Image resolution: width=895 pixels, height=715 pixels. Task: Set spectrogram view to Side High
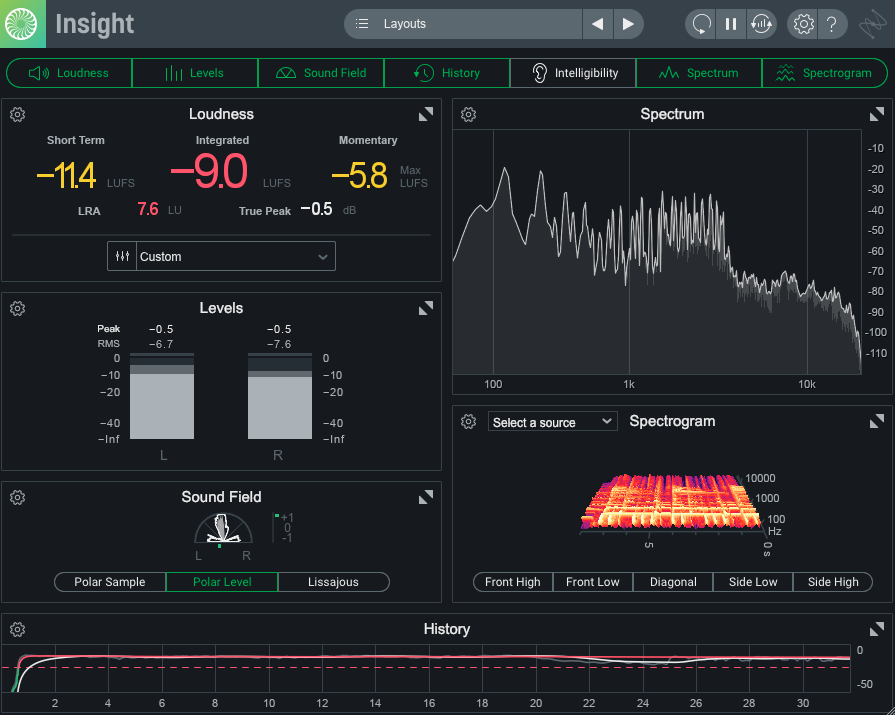click(x=833, y=582)
